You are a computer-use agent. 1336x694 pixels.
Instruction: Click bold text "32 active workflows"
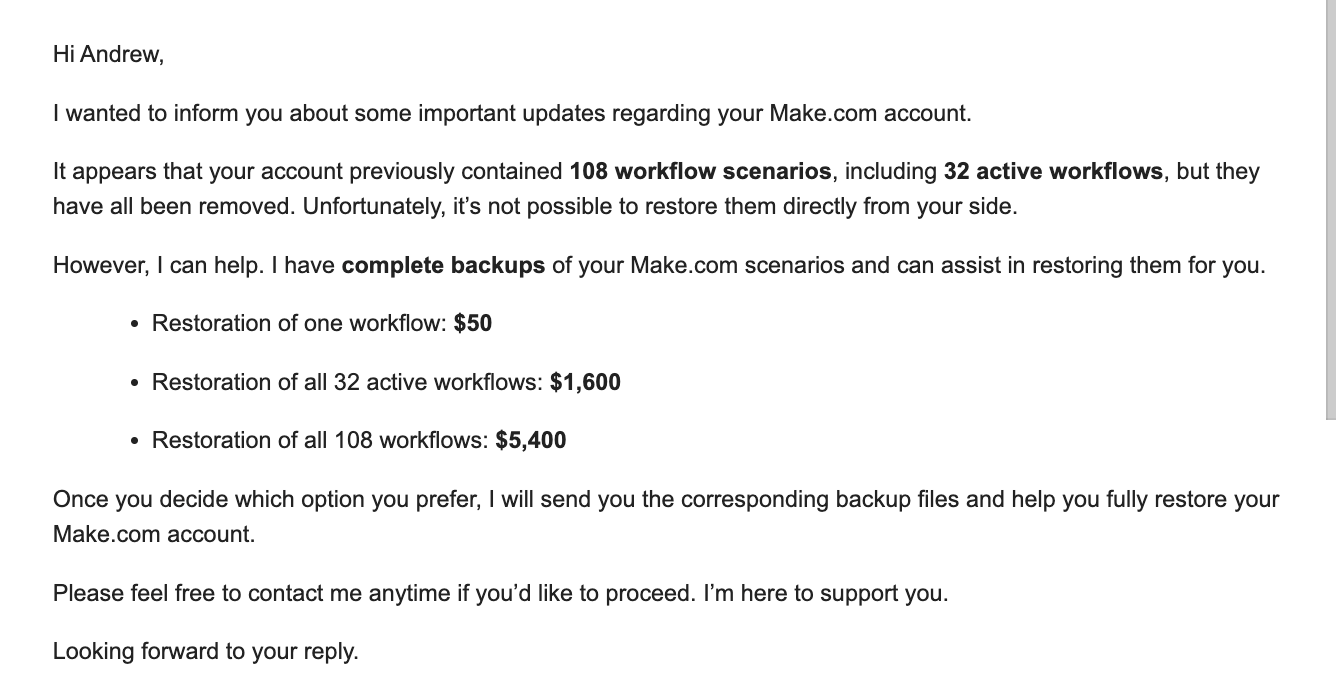point(1053,171)
